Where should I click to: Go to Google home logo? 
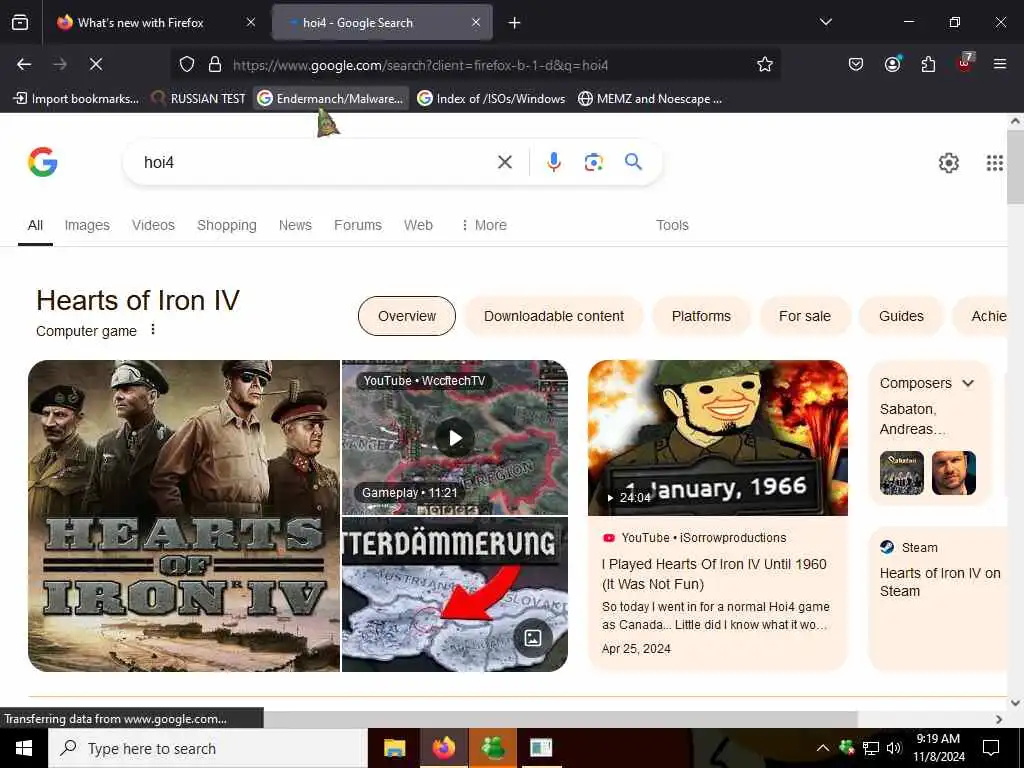point(43,162)
